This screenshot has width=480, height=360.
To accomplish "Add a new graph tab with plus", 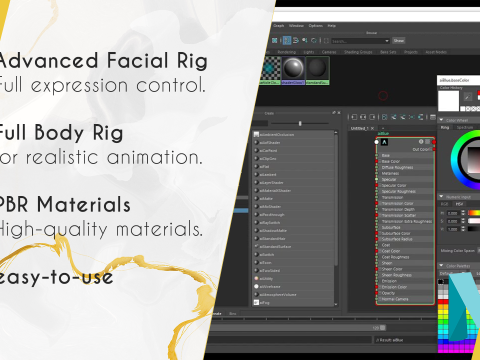I will [x=383, y=128].
